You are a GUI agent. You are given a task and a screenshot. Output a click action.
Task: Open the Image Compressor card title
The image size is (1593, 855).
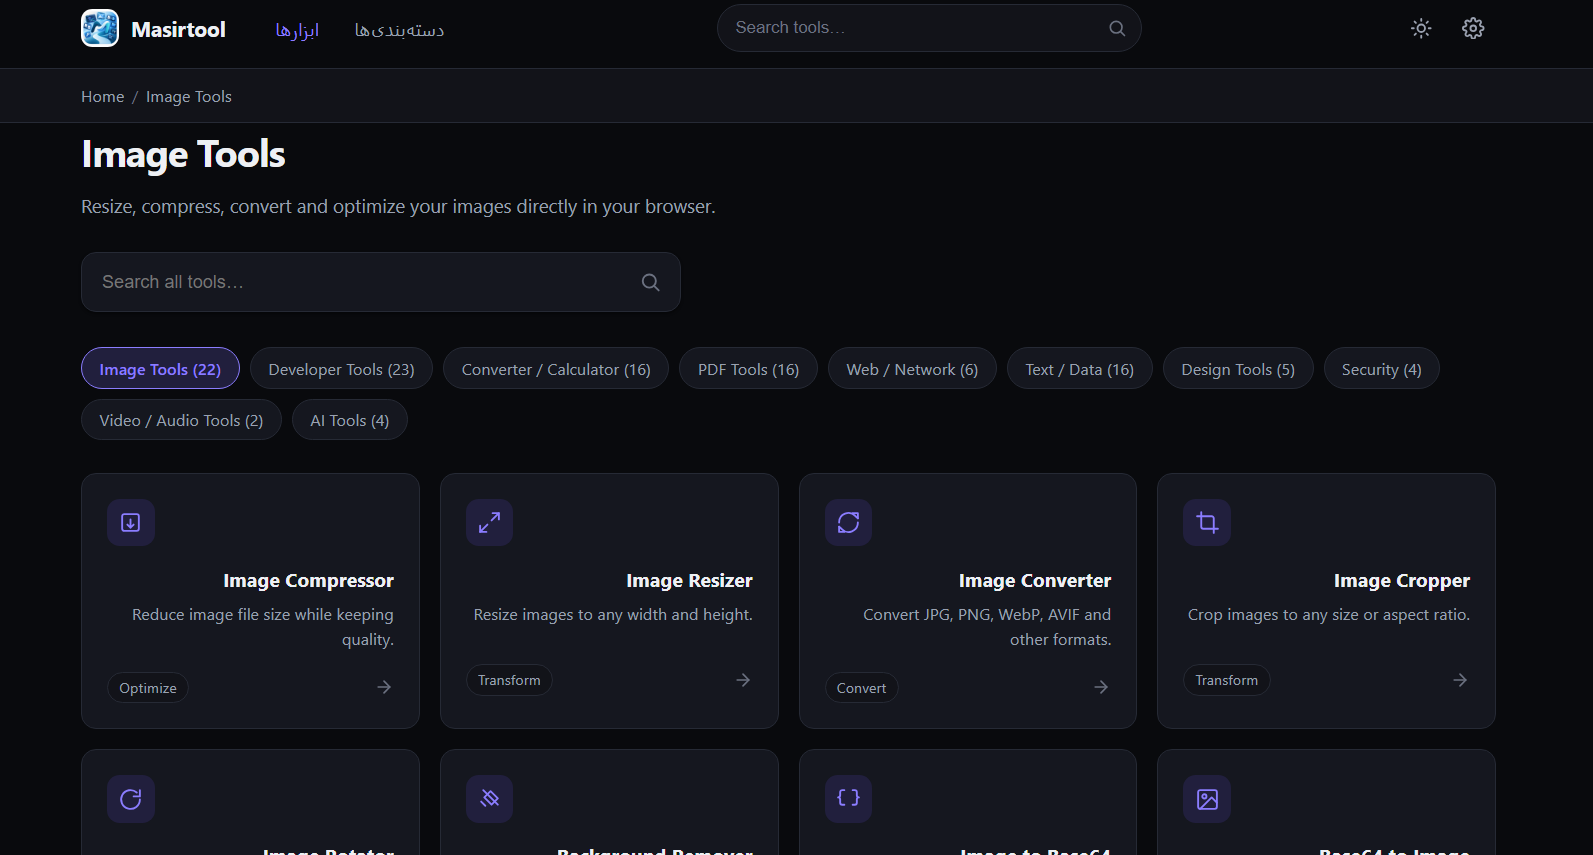pyautogui.click(x=309, y=580)
